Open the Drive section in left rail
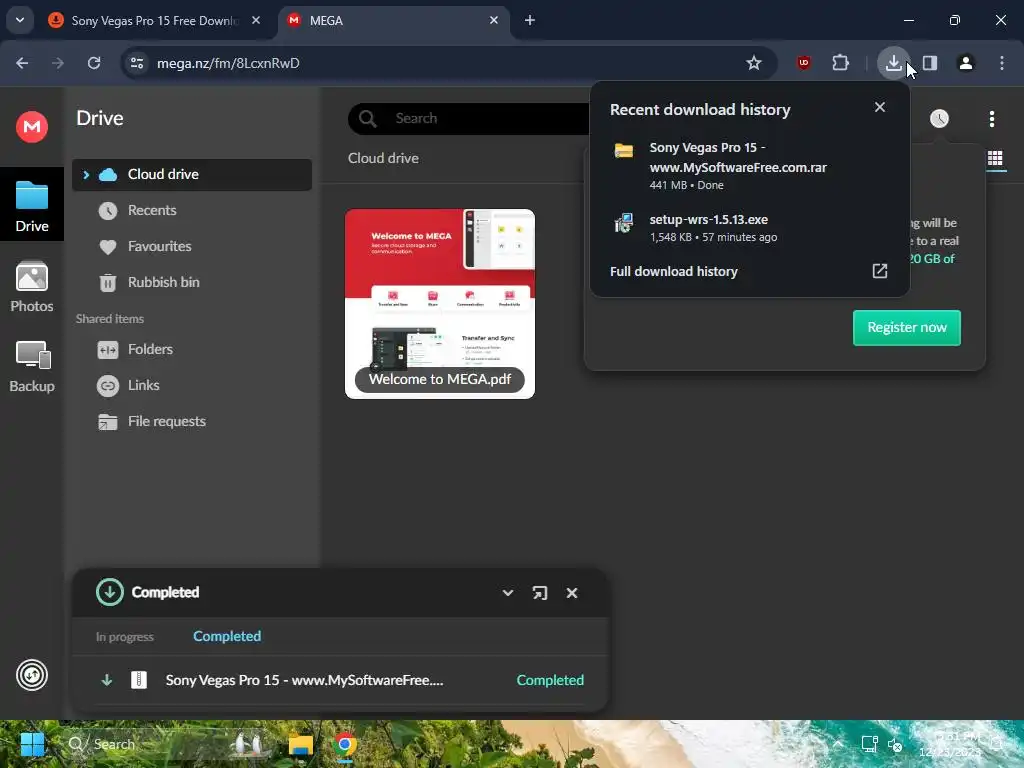Screen dimensions: 1024x768 tap(32, 205)
